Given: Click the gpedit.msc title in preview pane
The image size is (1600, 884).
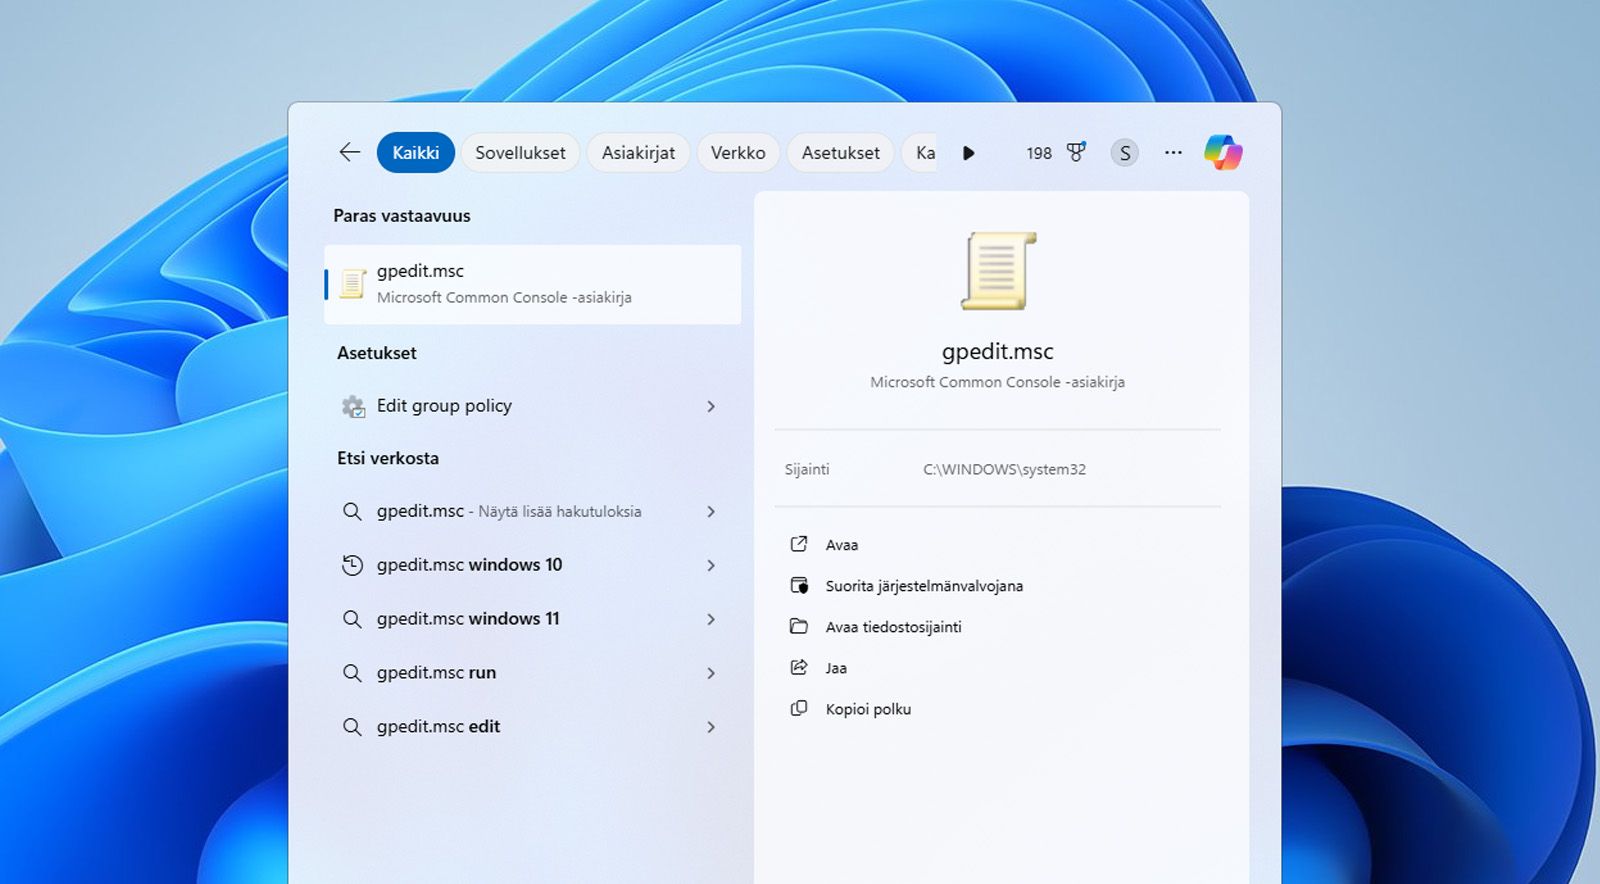Looking at the screenshot, I should coord(997,351).
